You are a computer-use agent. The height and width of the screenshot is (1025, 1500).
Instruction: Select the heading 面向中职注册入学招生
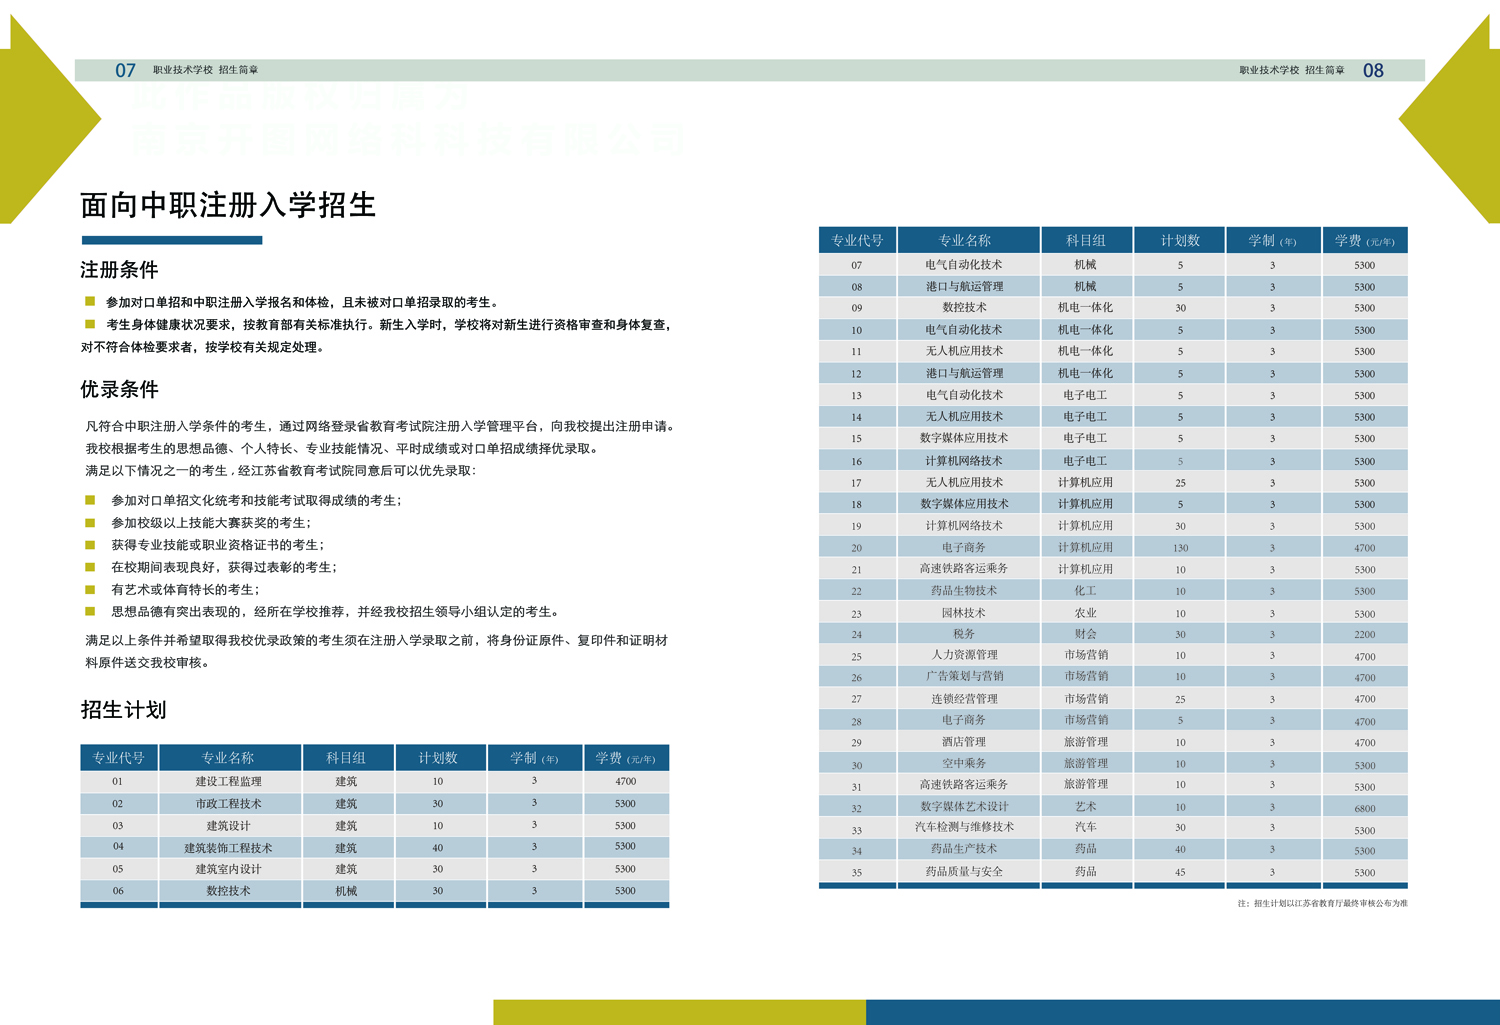(228, 205)
